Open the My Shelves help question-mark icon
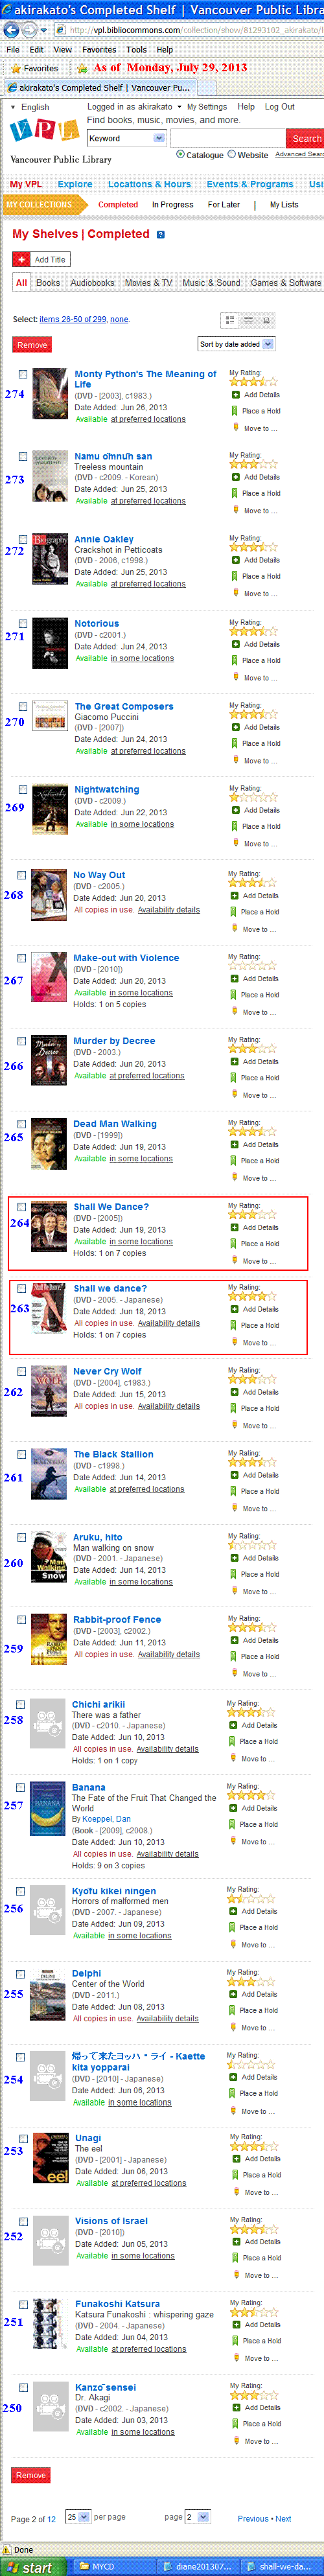Viewport: 324px width, 2576px height. coord(161,235)
